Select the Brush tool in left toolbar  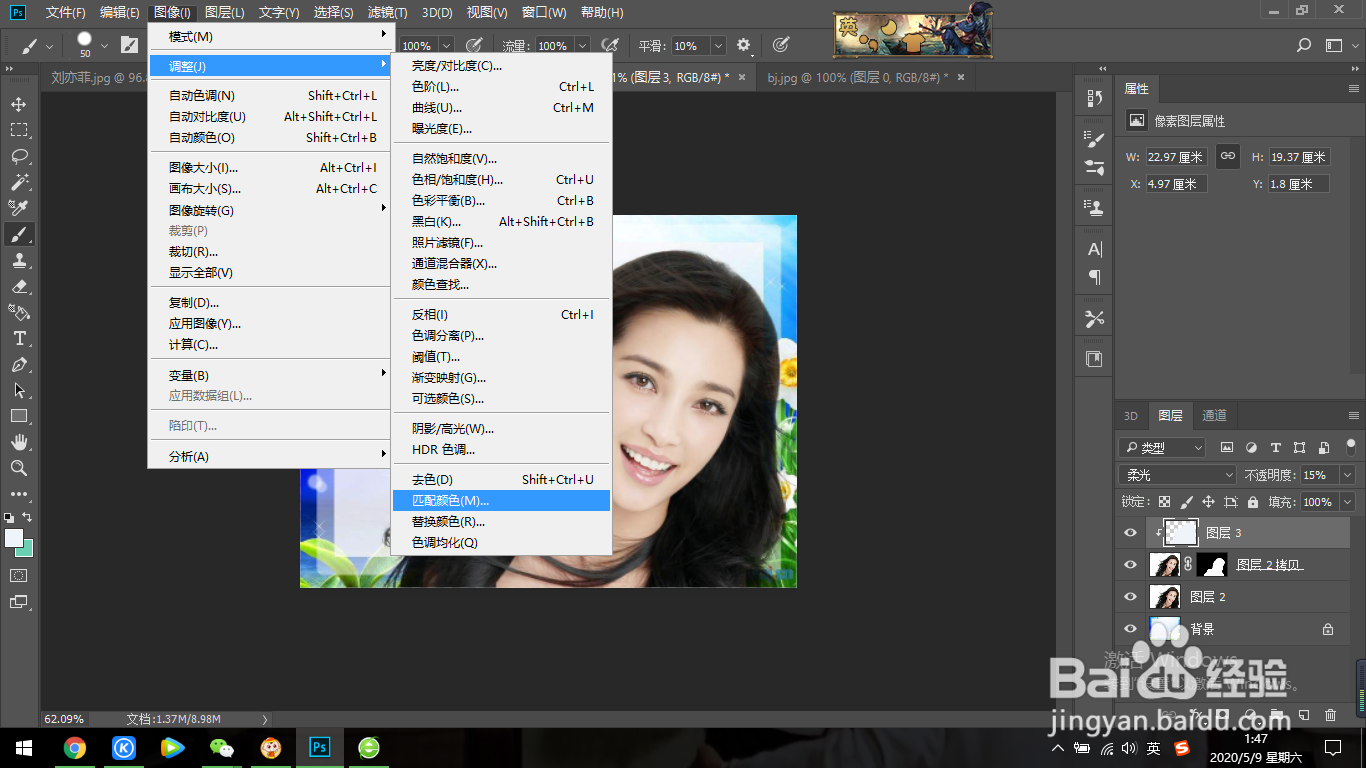click(19, 234)
